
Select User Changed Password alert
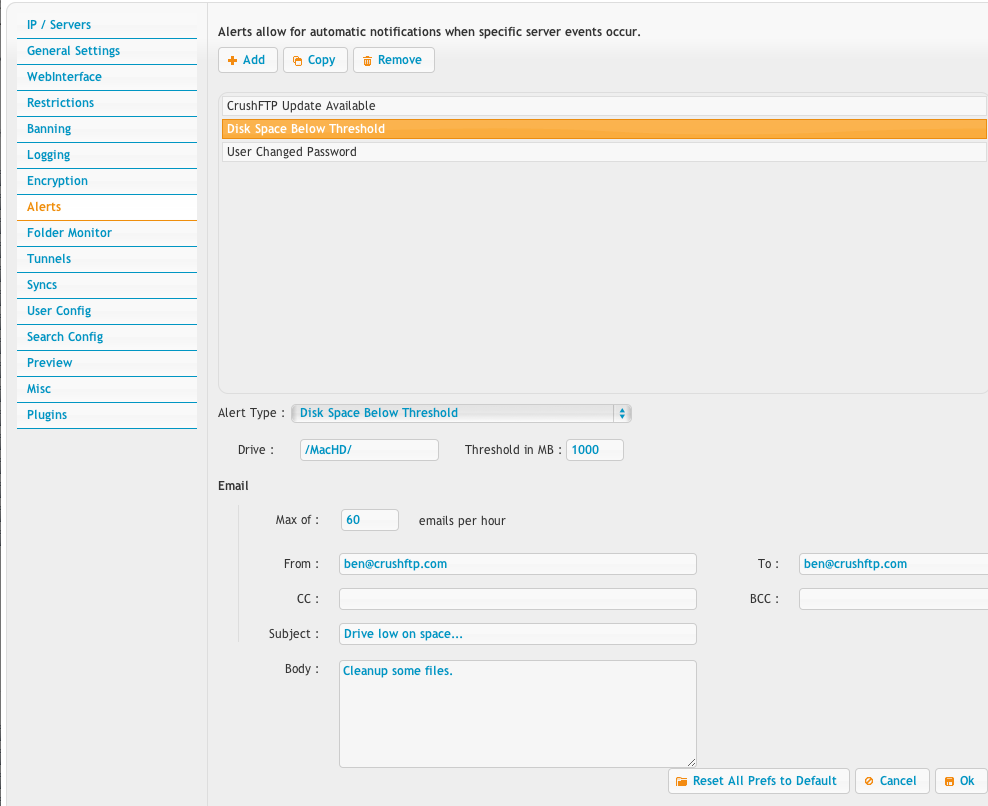point(604,152)
